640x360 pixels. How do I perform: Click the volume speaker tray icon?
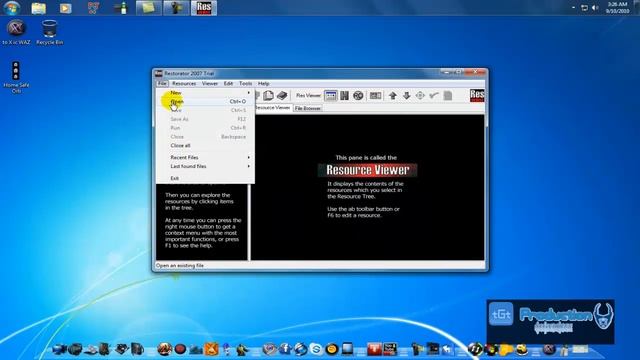tap(595, 8)
